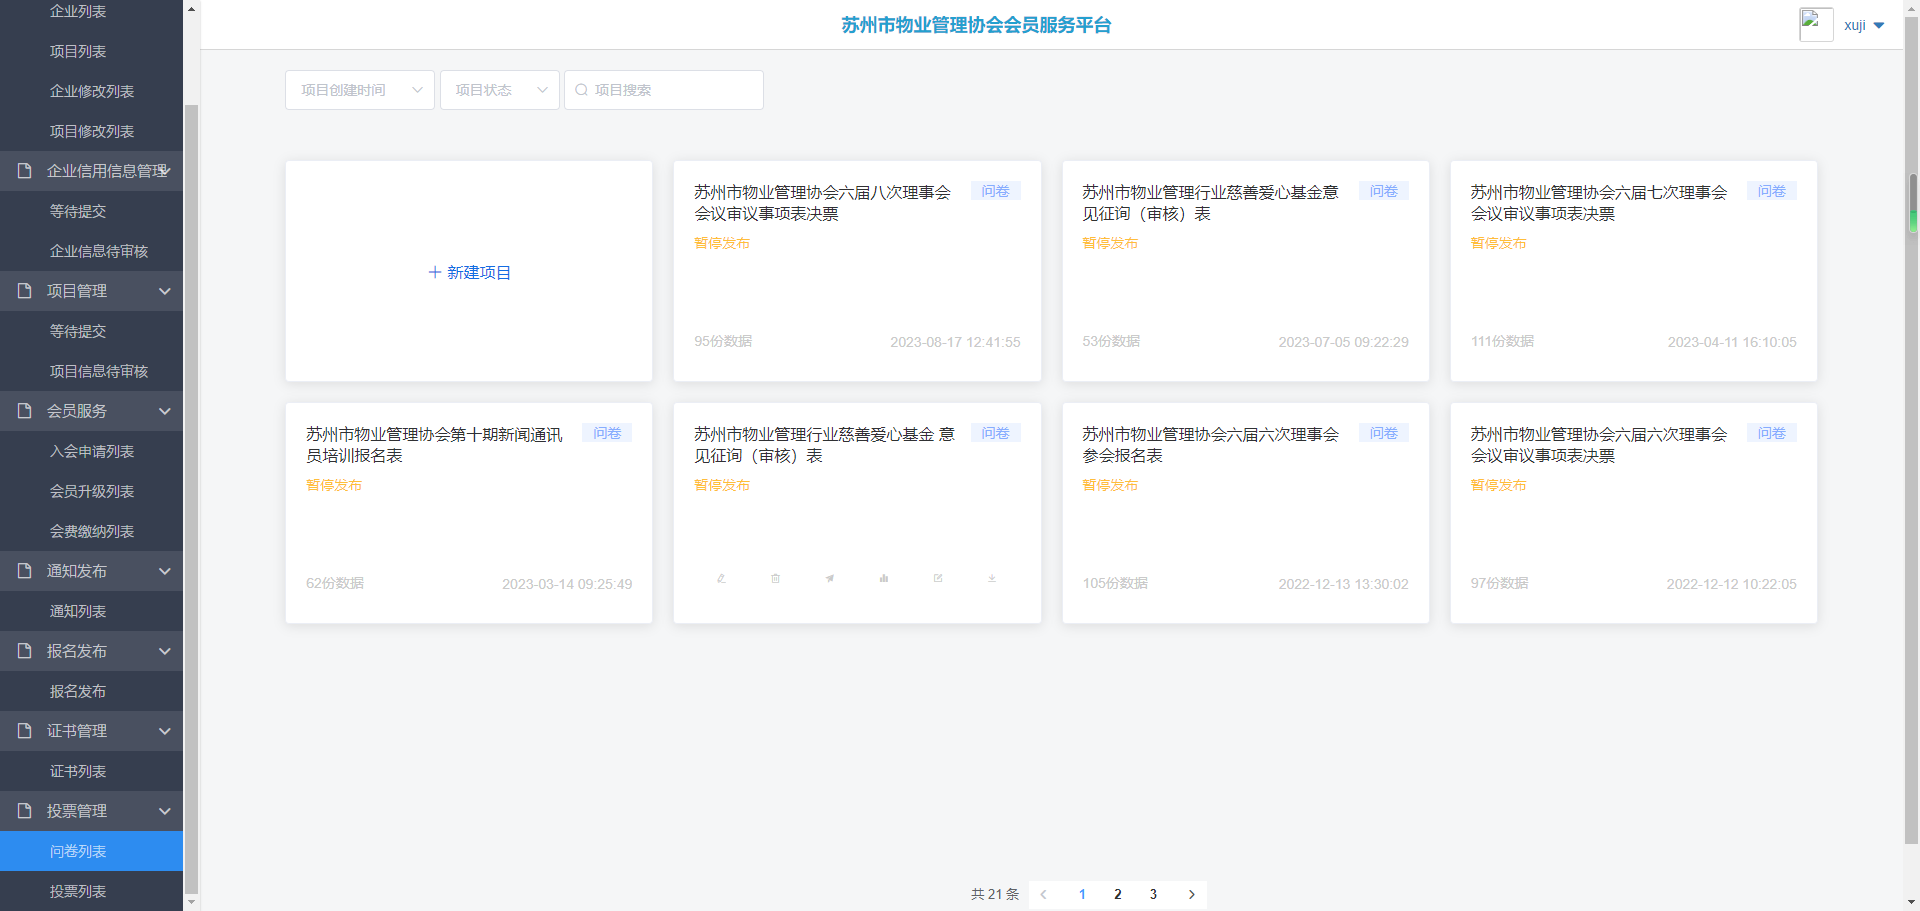Click the document icon beside 会员服务
This screenshot has height=911, width=1920.
pyautogui.click(x=25, y=411)
